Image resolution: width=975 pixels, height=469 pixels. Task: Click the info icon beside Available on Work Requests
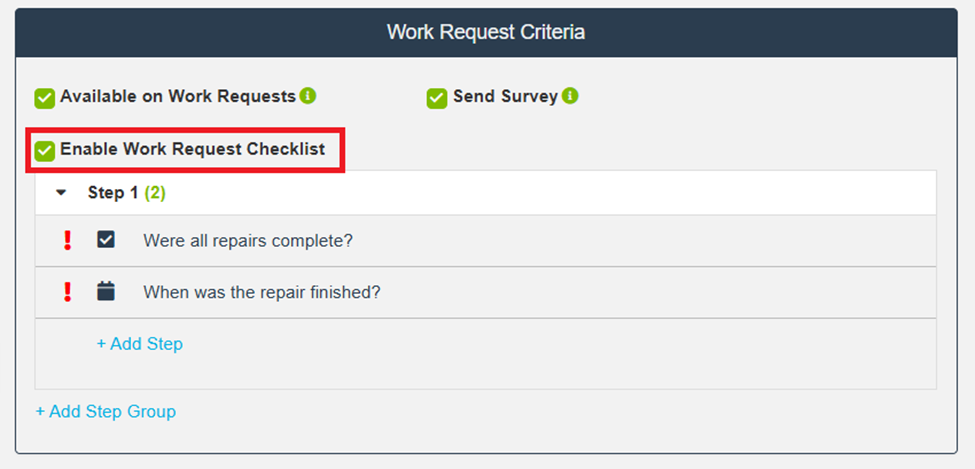point(308,96)
